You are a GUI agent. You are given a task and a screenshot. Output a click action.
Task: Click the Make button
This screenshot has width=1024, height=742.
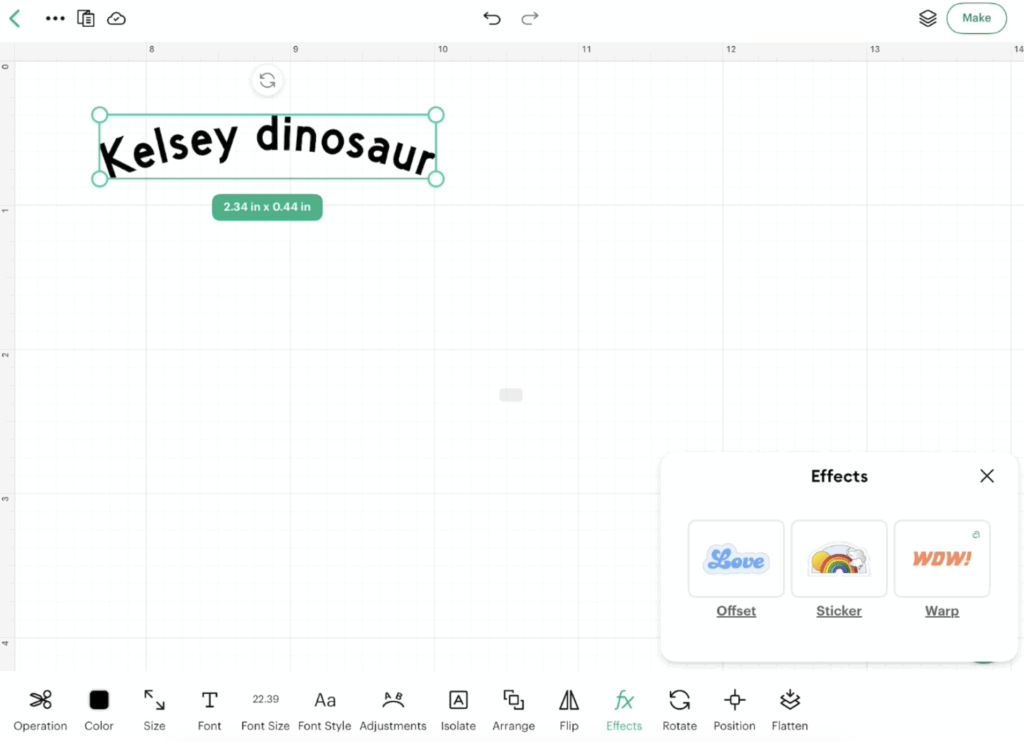pyautogui.click(x=976, y=18)
